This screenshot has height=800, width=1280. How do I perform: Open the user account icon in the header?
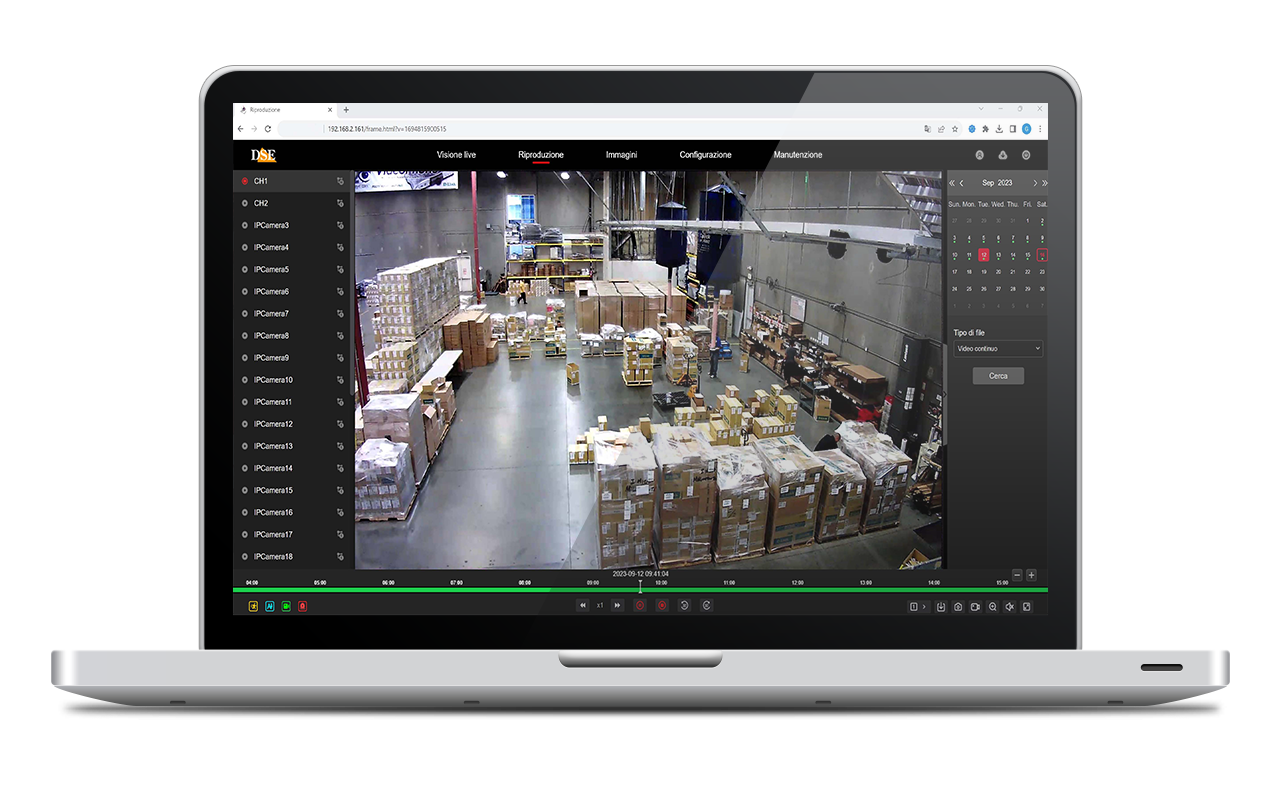click(980, 155)
